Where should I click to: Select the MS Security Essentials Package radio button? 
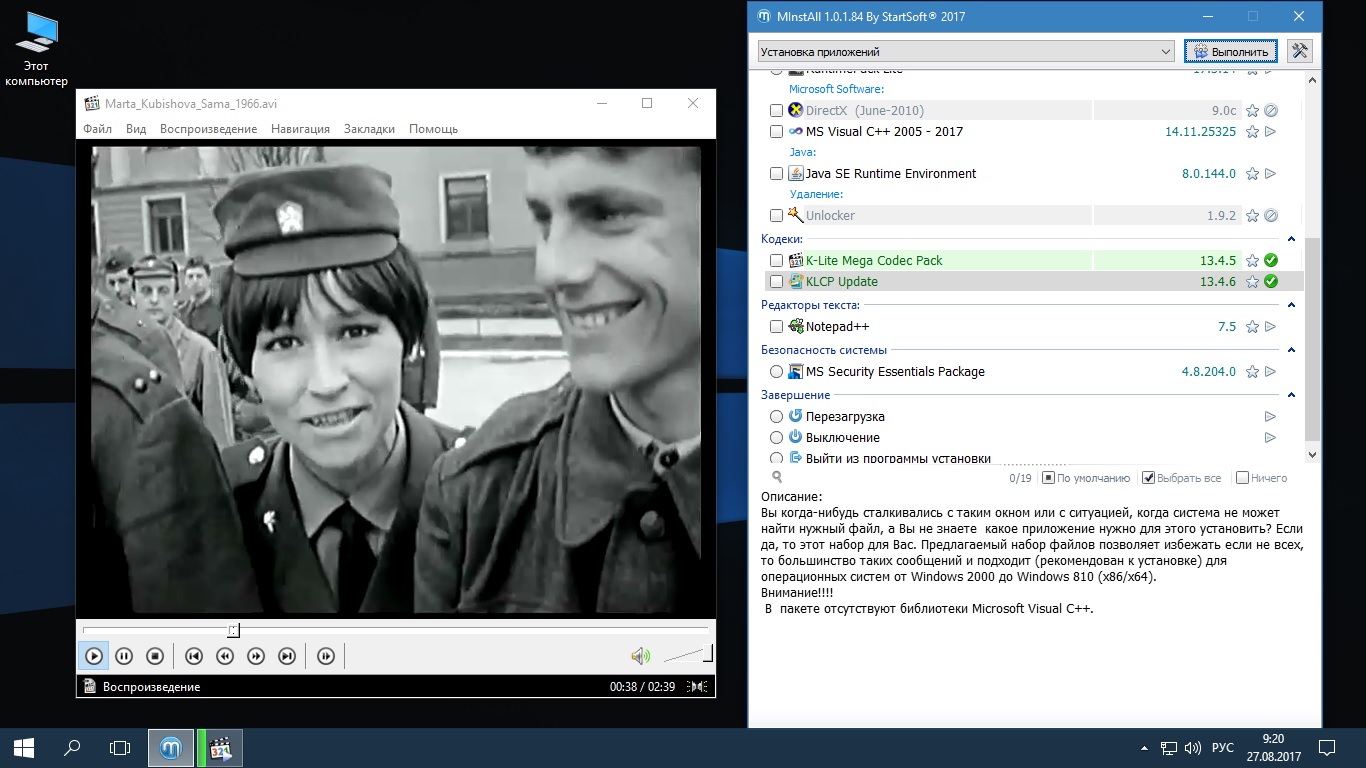[x=777, y=372]
